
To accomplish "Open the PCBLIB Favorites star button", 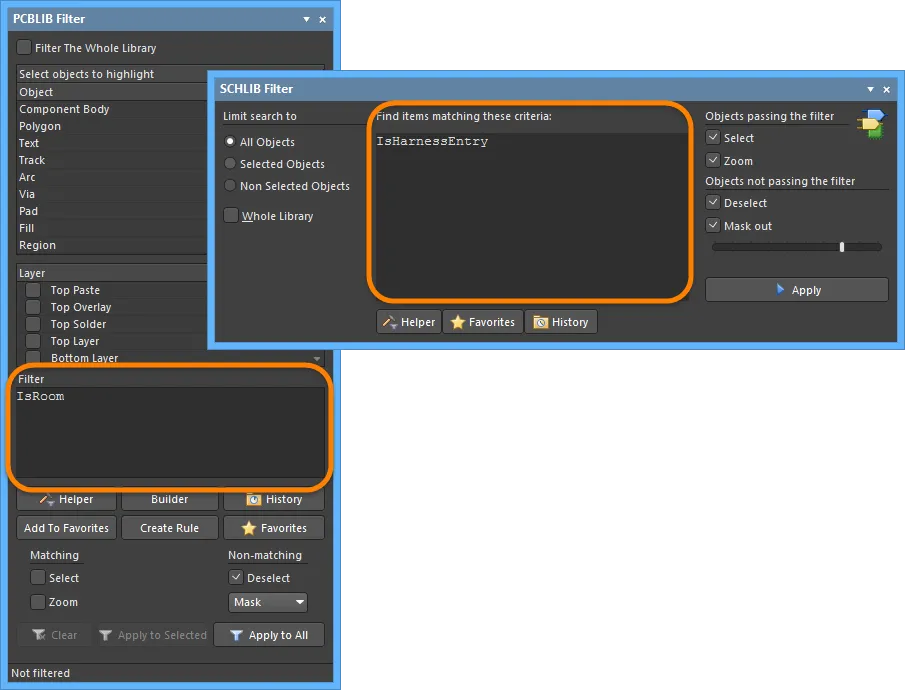I will click(274, 528).
